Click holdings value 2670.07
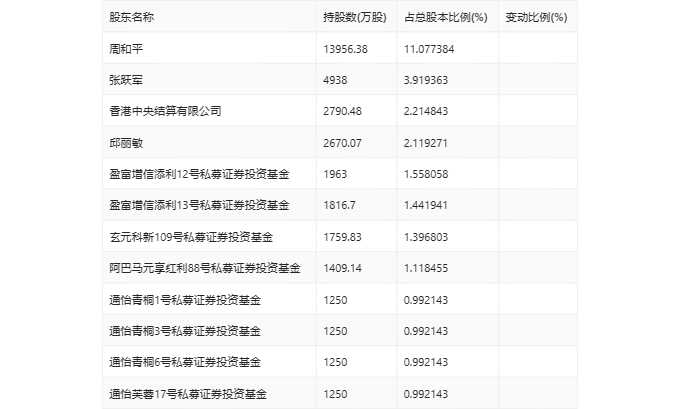 [x=342, y=143]
